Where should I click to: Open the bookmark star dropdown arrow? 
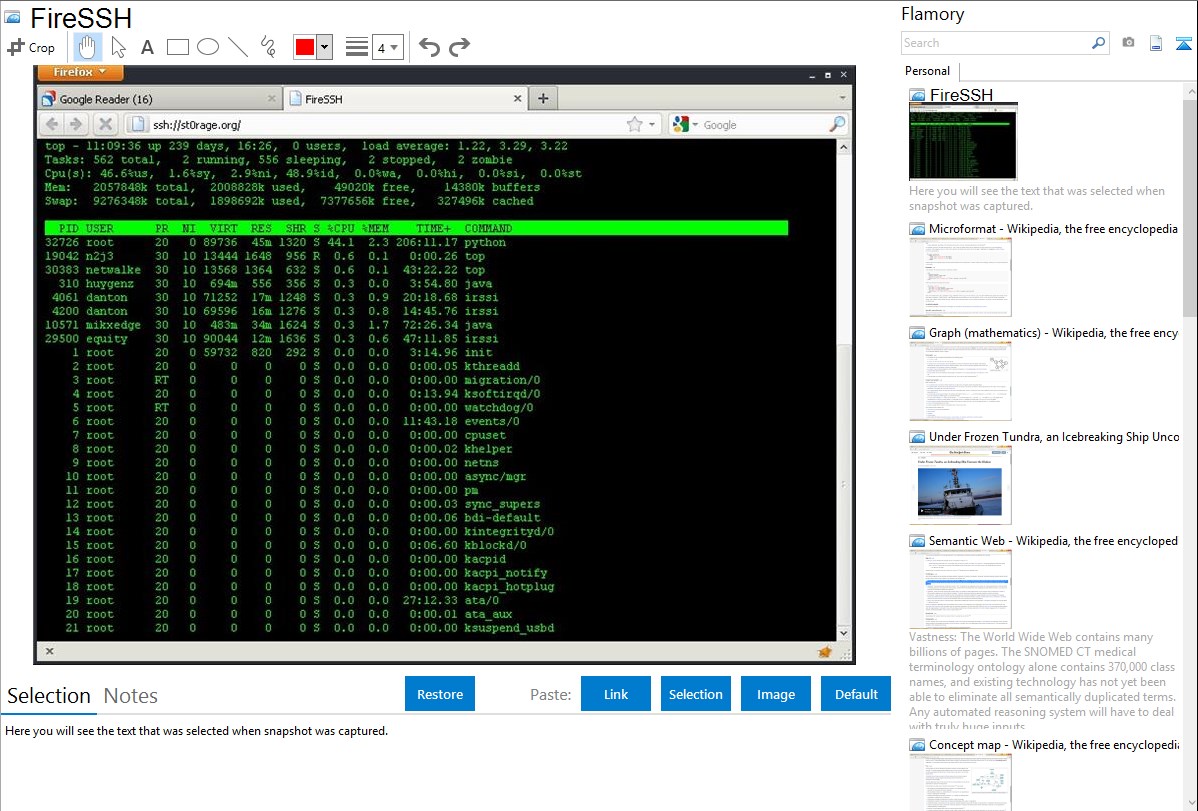click(x=652, y=125)
